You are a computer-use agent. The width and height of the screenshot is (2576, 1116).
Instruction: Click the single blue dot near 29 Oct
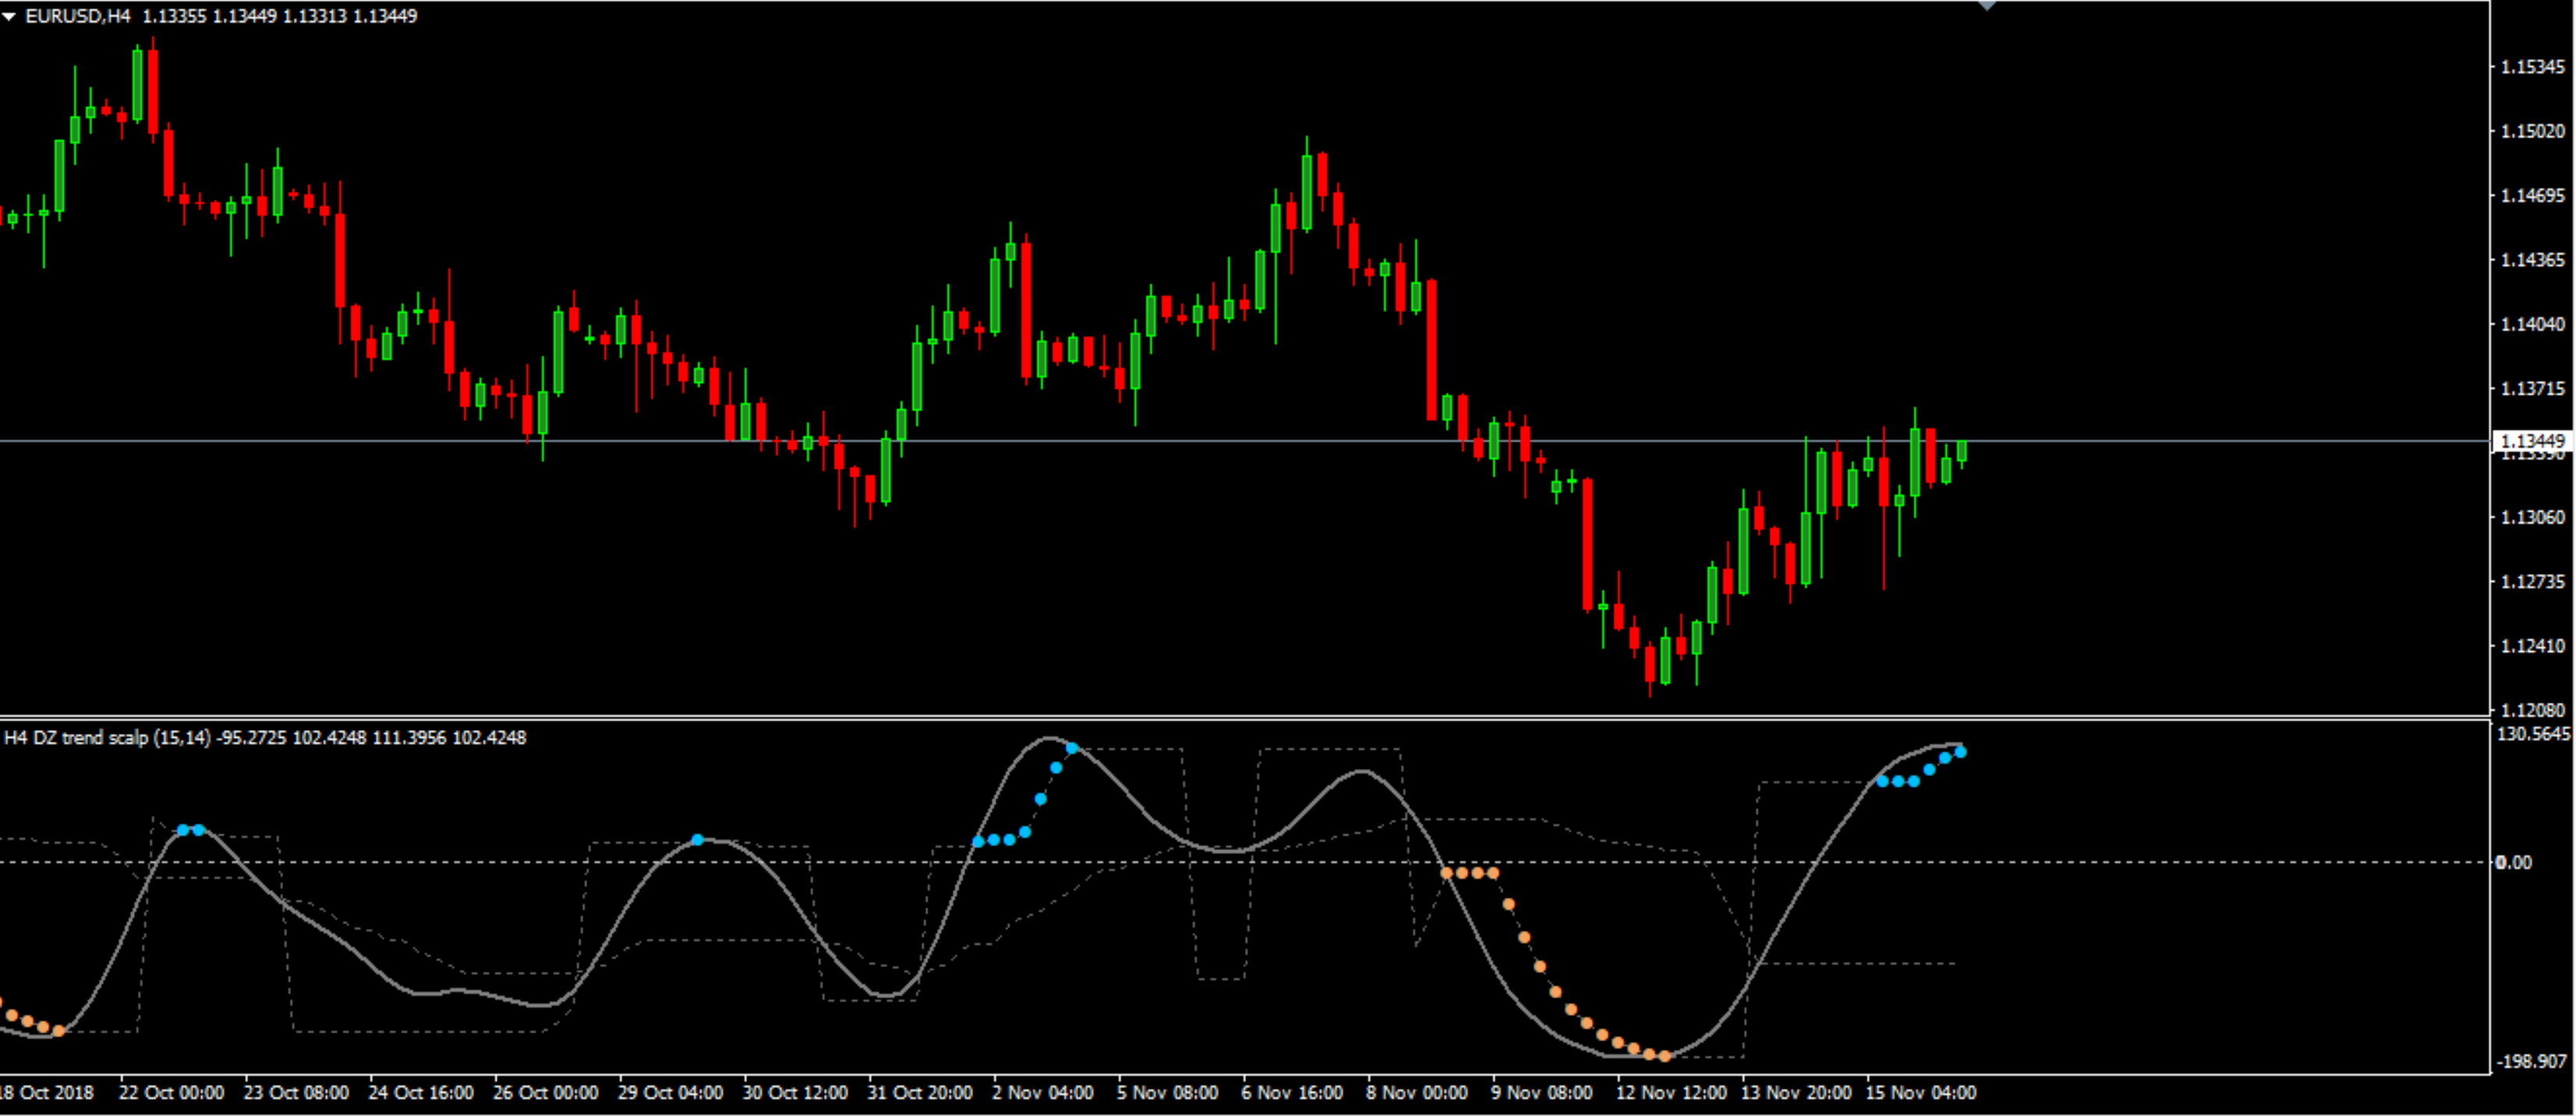(x=697, y=840)
